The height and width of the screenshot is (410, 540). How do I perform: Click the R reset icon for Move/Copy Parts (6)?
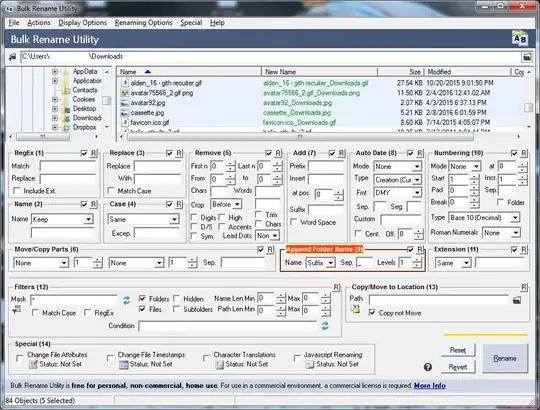[x=270, y=250]
